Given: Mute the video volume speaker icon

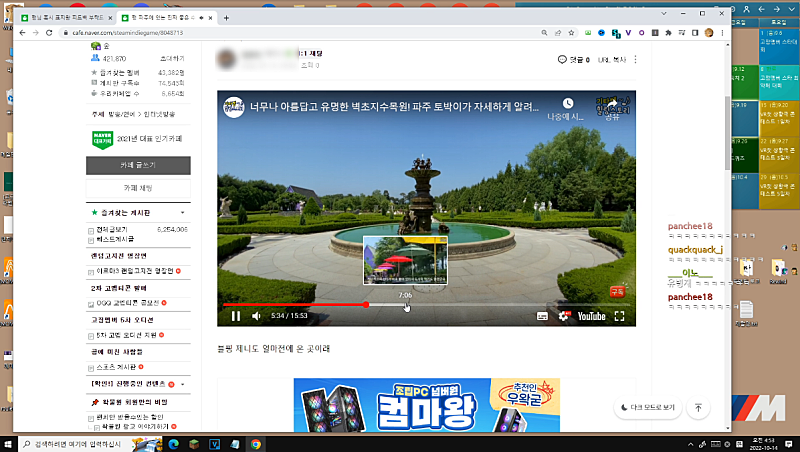Looking at the screenshot, I should click(256, 316).
